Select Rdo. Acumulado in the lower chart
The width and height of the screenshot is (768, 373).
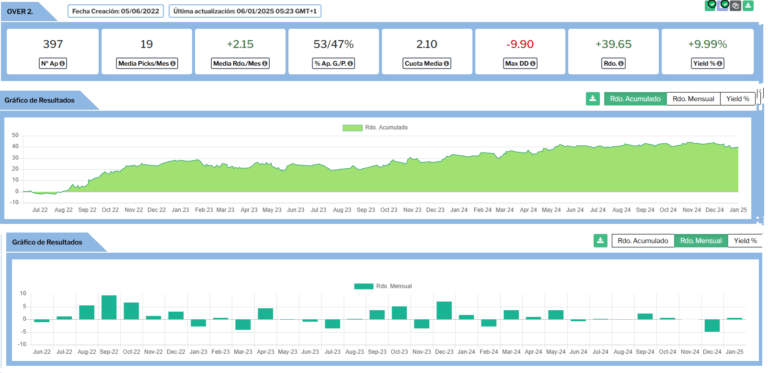point(643,241)
